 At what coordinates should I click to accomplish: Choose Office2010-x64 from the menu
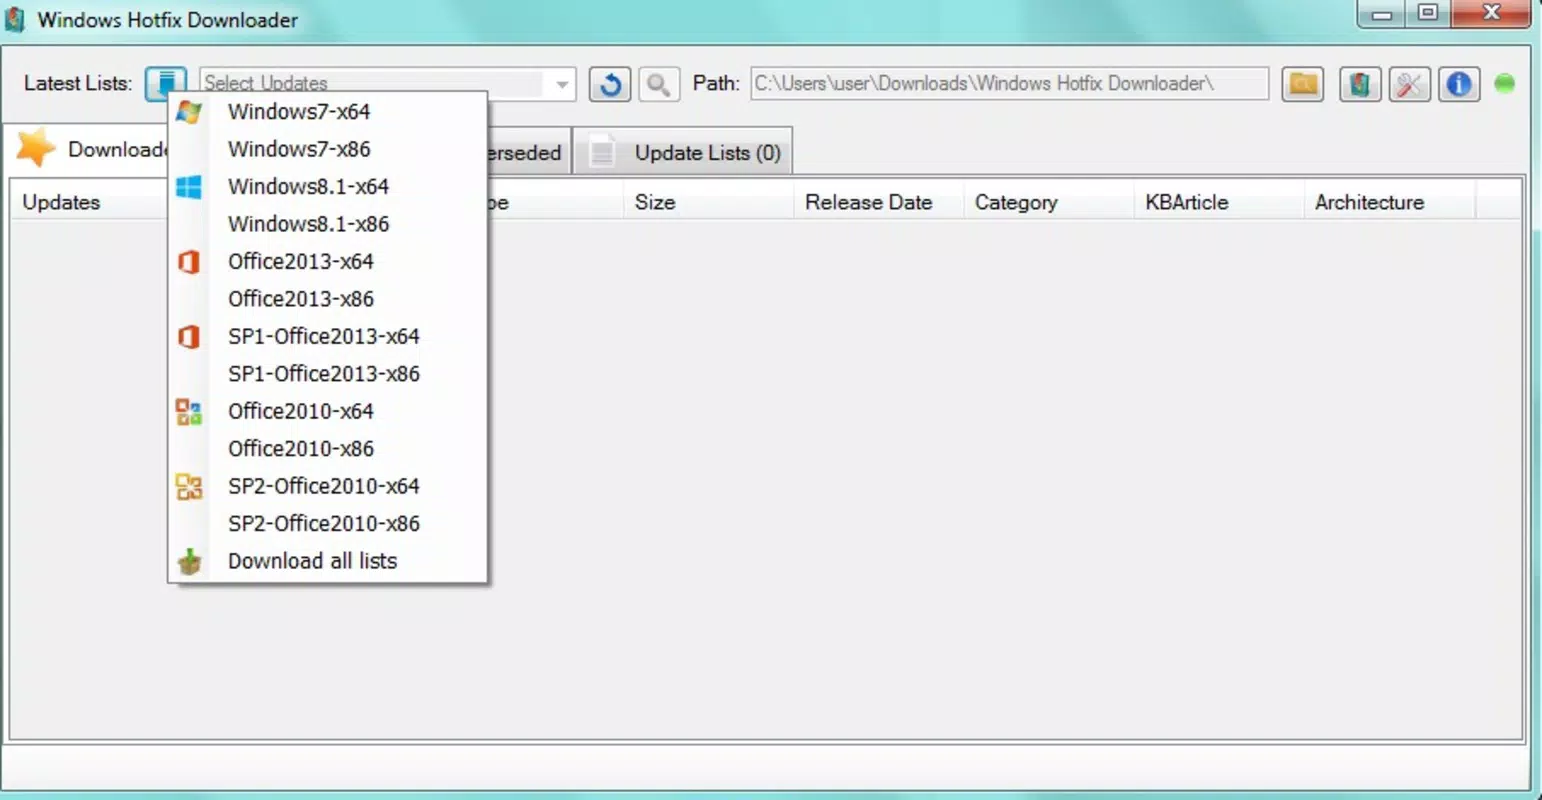(328, 411)
